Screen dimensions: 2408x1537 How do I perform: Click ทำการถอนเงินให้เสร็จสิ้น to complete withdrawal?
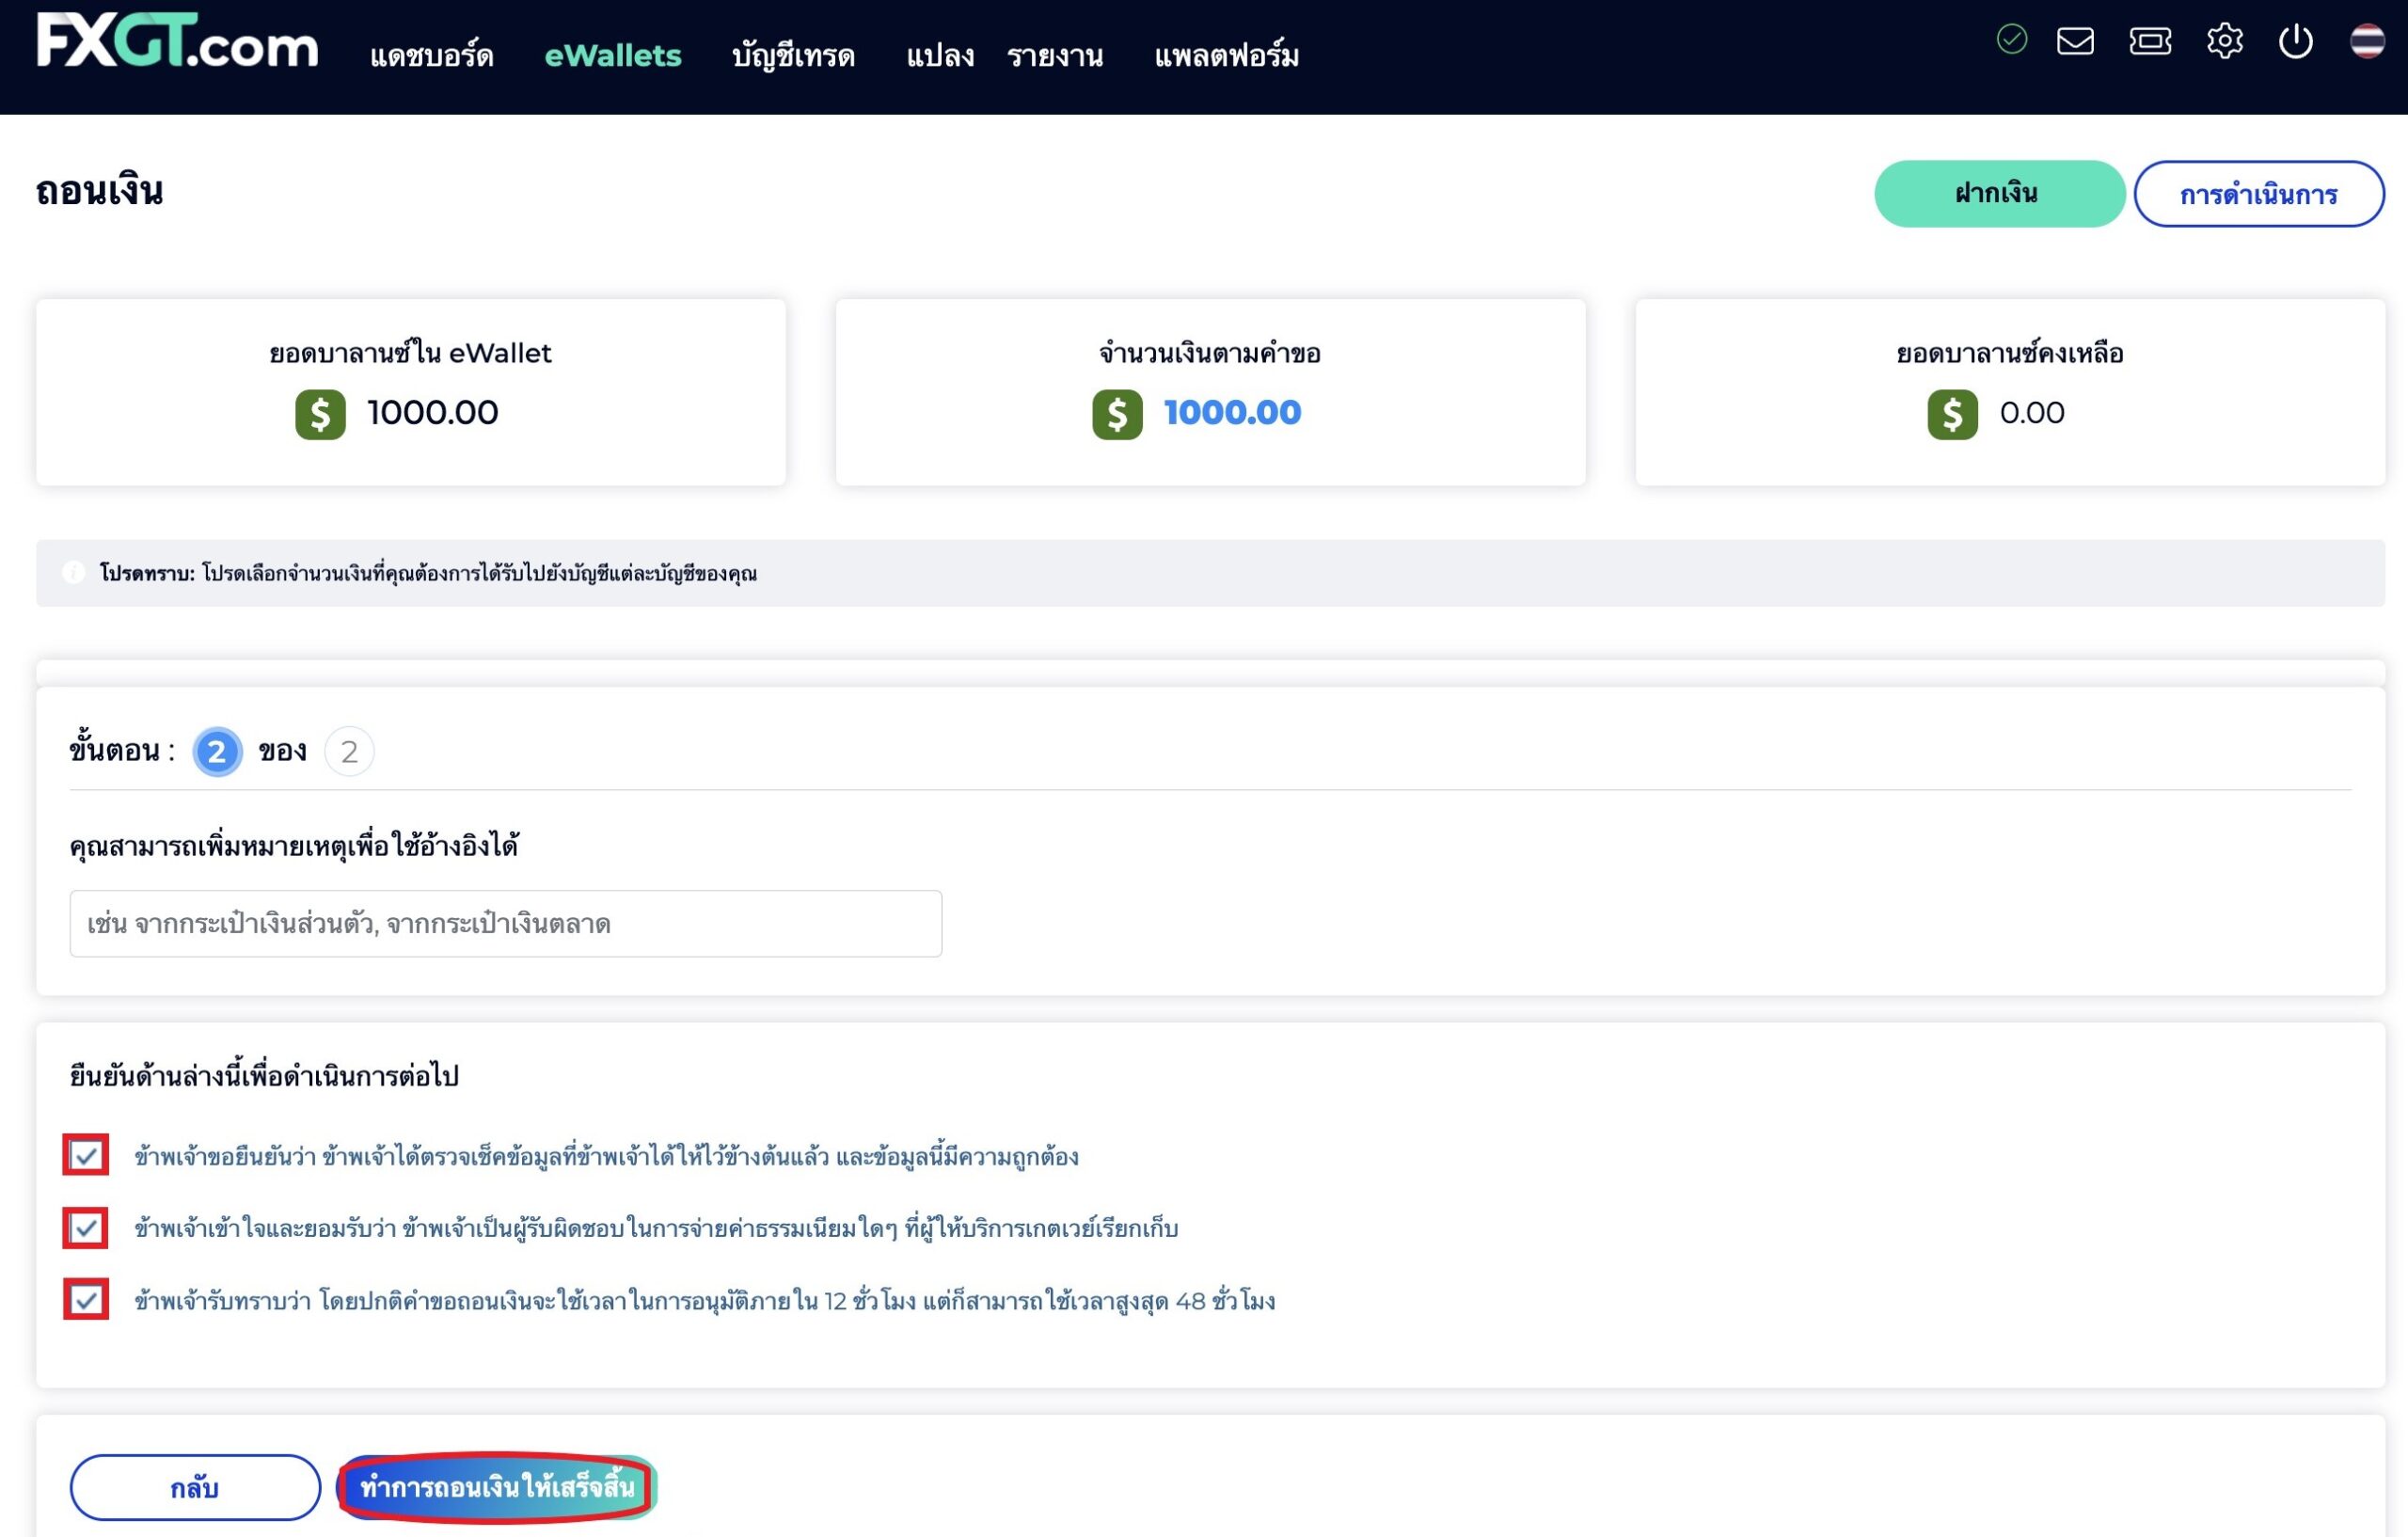coord(497,1487)
